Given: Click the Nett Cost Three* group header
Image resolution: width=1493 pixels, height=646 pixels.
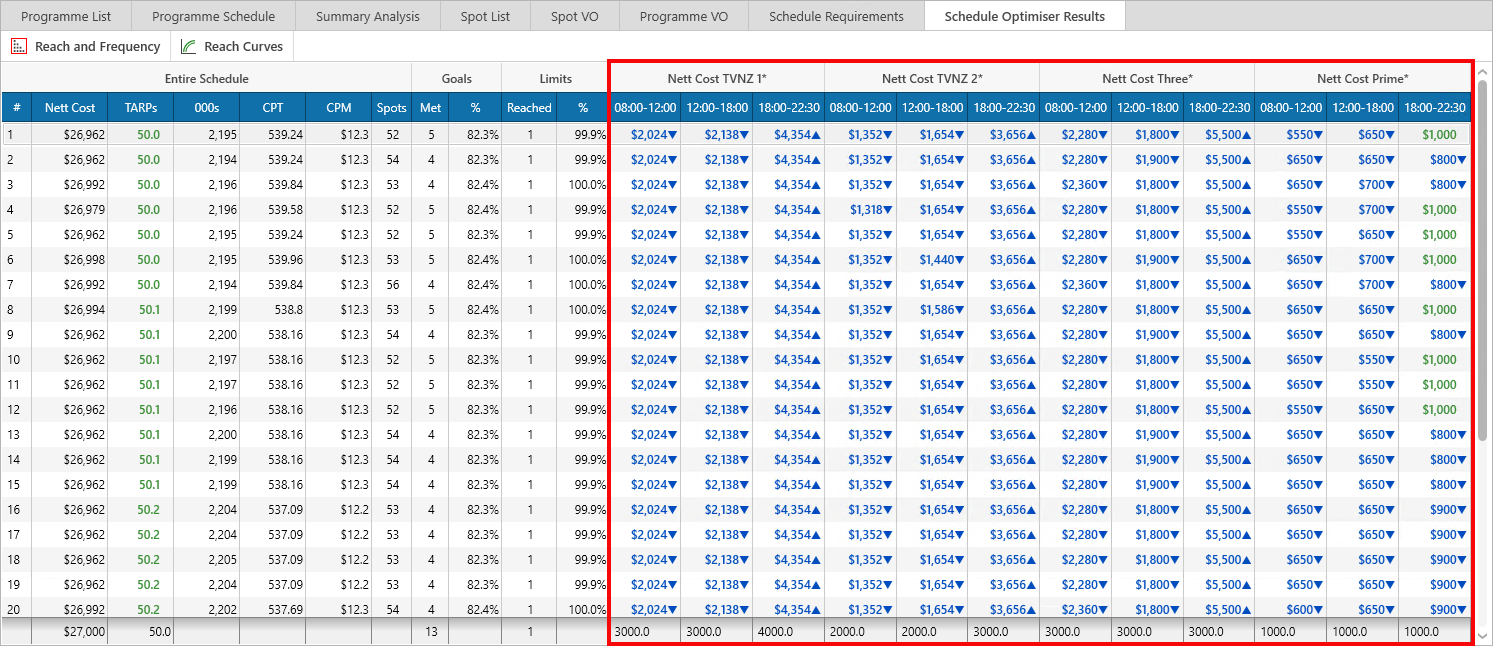Looking at the screenshot, I should [x=1147, y=78].
